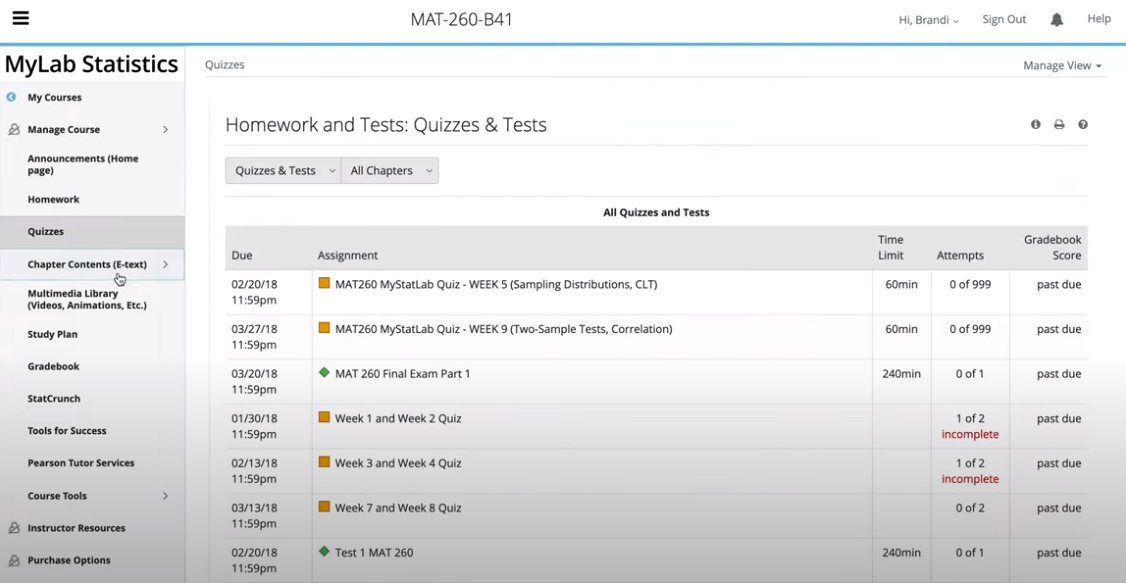Click the orange icon for Week 1 and Week 2 Quiz

pos(324,417)
